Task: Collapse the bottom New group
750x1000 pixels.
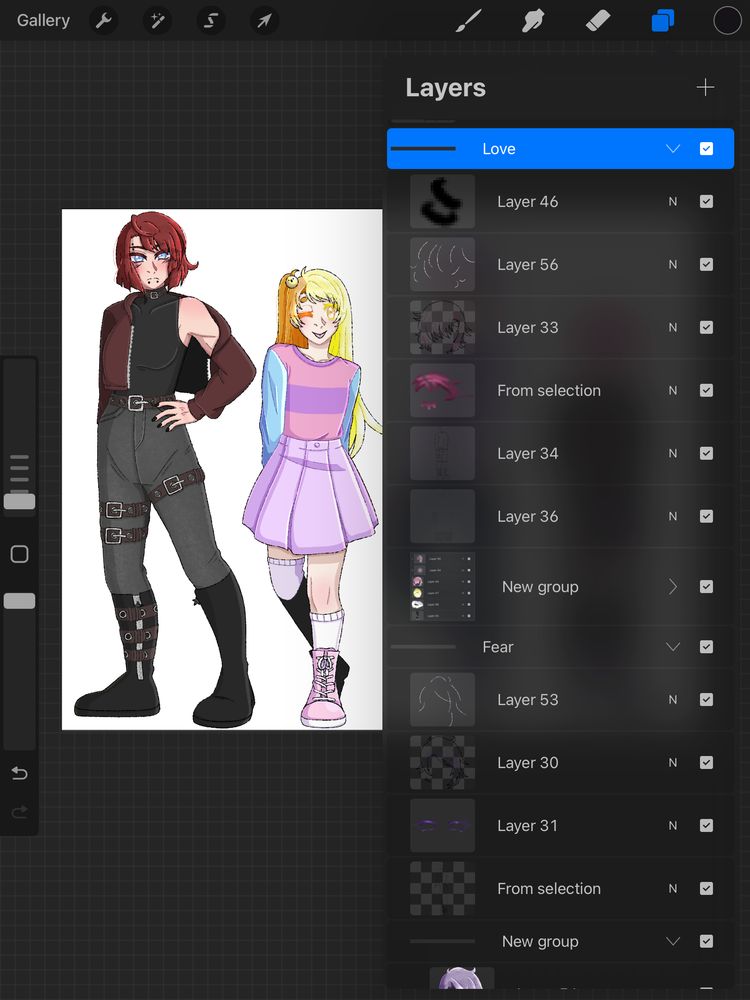Action: click(673, 941)
